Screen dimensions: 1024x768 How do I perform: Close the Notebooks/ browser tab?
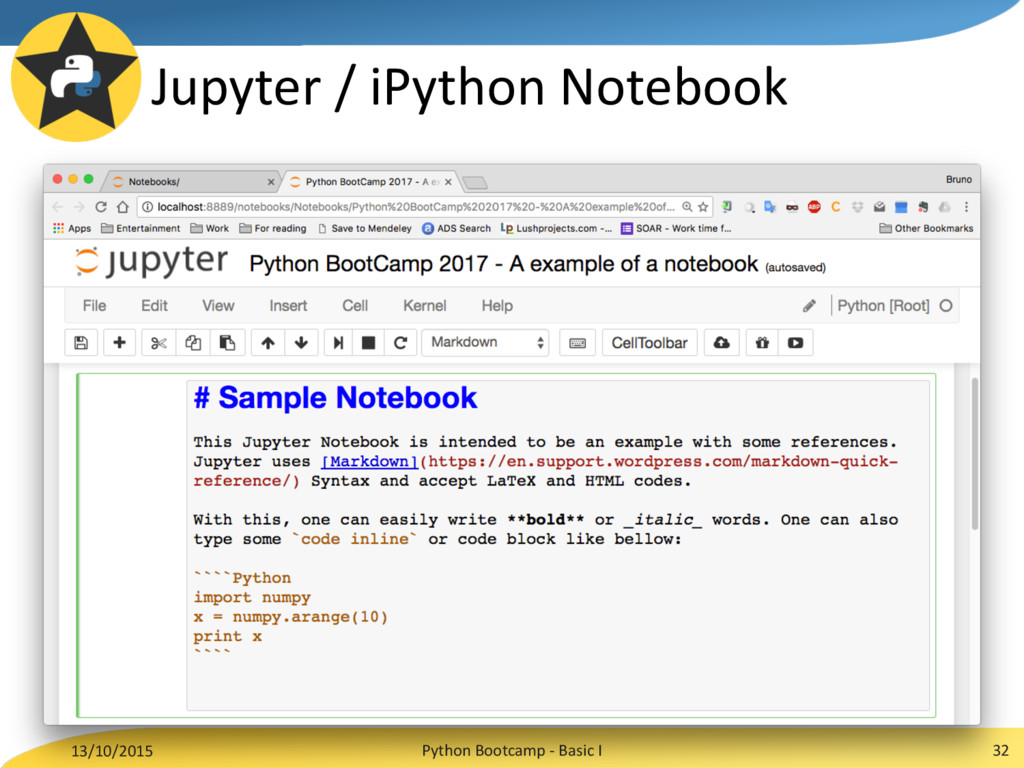[x=270, y=182]
